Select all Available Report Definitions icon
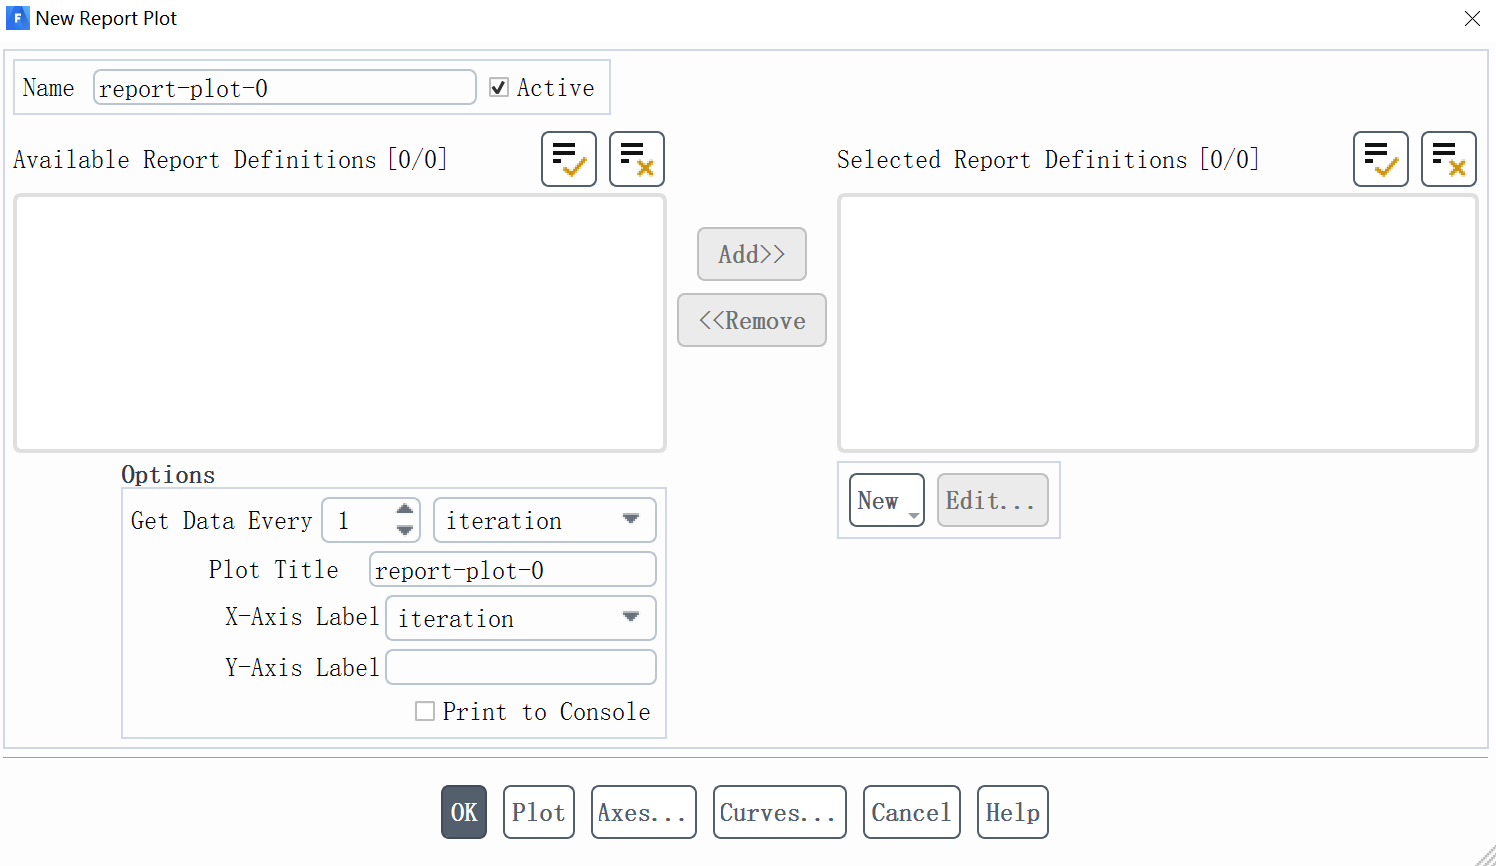 click(568, 159)
